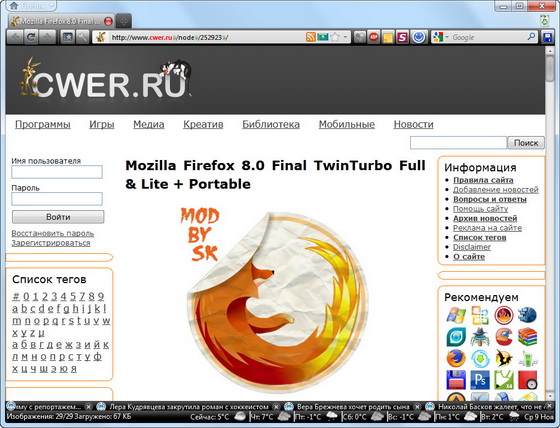
Task: Close the Вера Брежнева news ticker item
Action: tap(417, 407)
